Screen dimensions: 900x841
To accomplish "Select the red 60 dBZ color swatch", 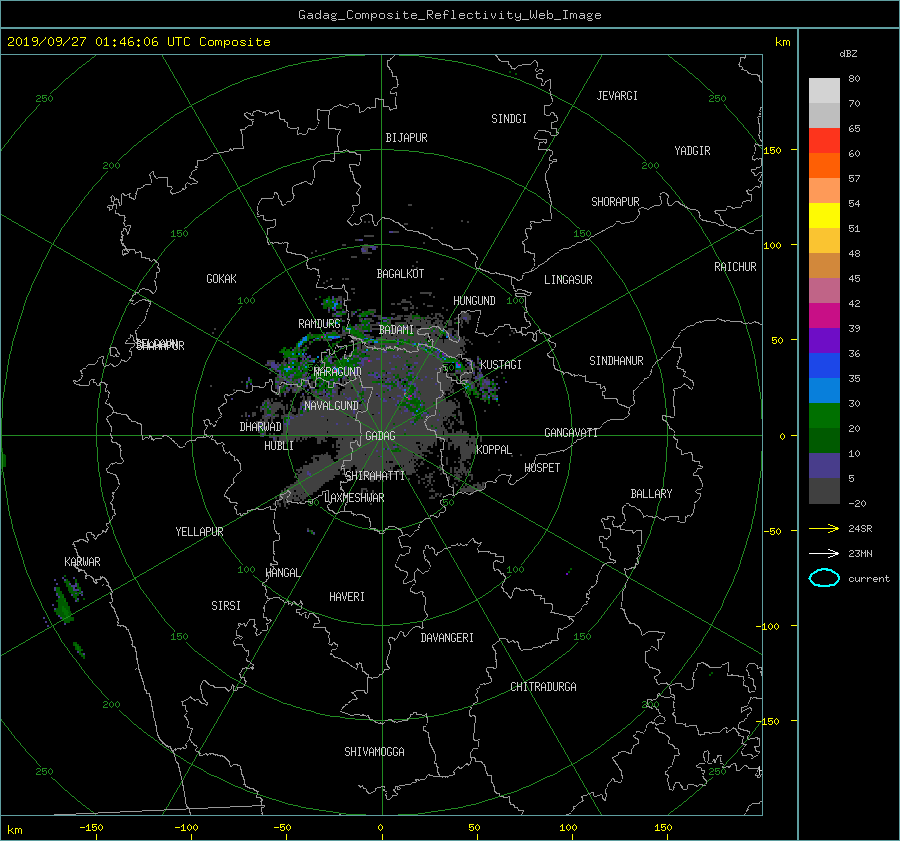I will [x=824, y=140].
